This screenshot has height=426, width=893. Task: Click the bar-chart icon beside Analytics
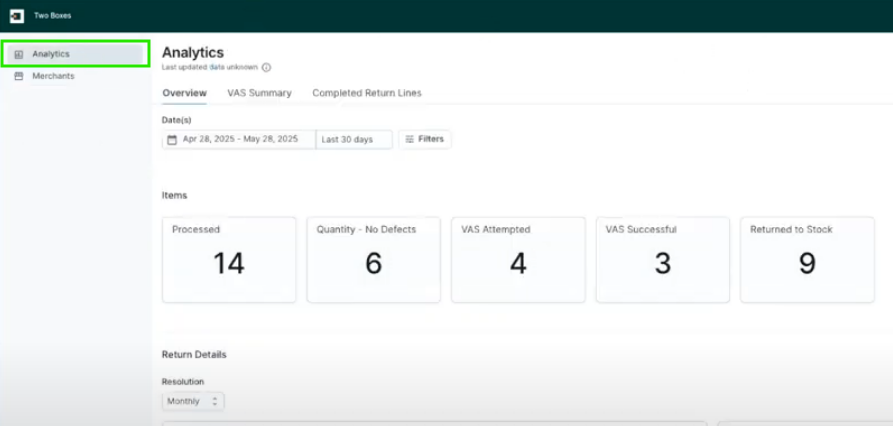pyautogui.click(x=19, y=54)
